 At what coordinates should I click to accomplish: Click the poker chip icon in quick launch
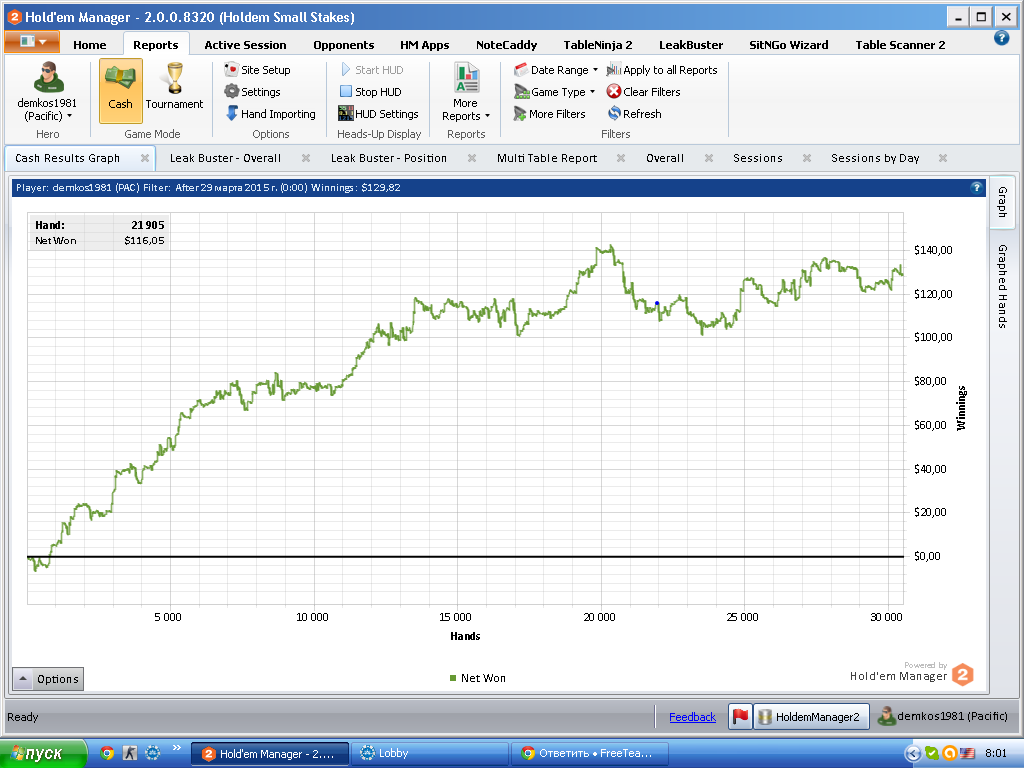153,753
